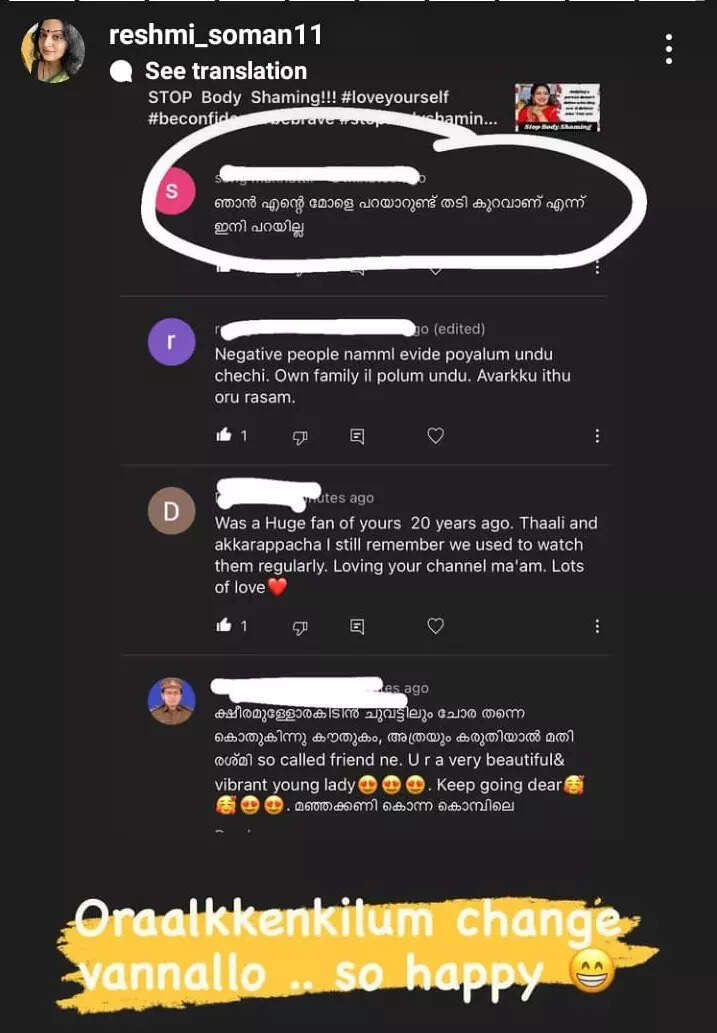Open more options for 'Negative people' comment
Viewport: 717px width, 1033px height.
pos(596,435)
